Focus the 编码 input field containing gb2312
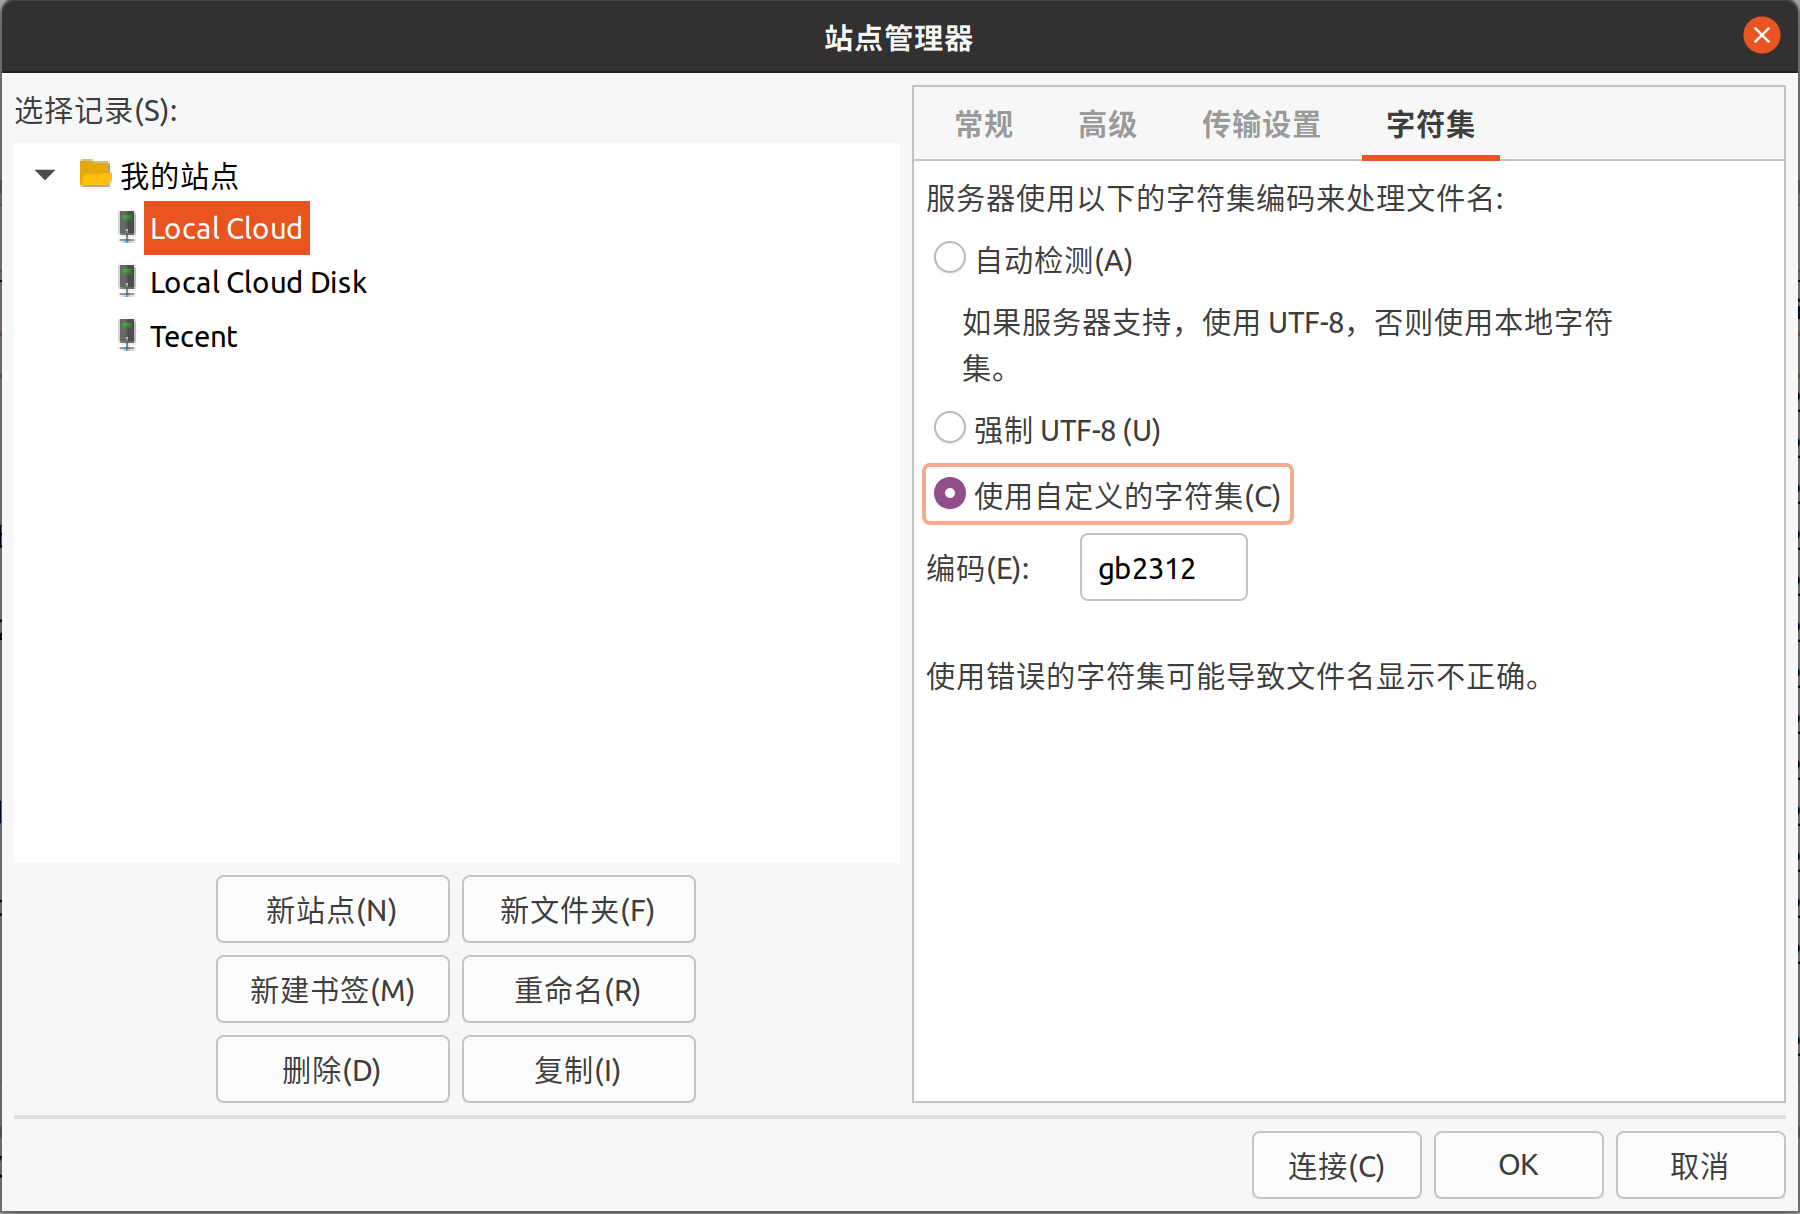 [x=1163, y=568]
